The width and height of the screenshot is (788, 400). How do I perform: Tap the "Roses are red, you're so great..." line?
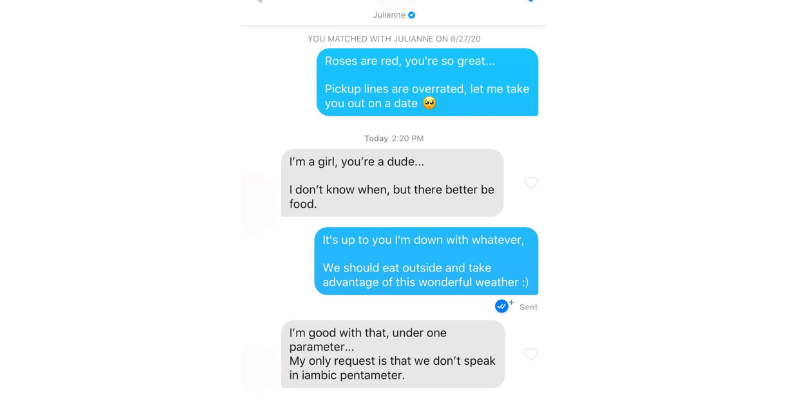tap(410, 61)
